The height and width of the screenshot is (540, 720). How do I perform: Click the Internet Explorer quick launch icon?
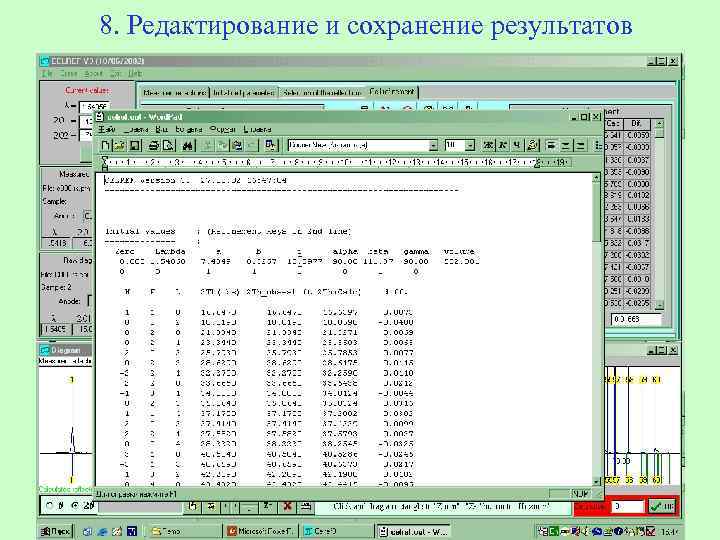point(102,531)
